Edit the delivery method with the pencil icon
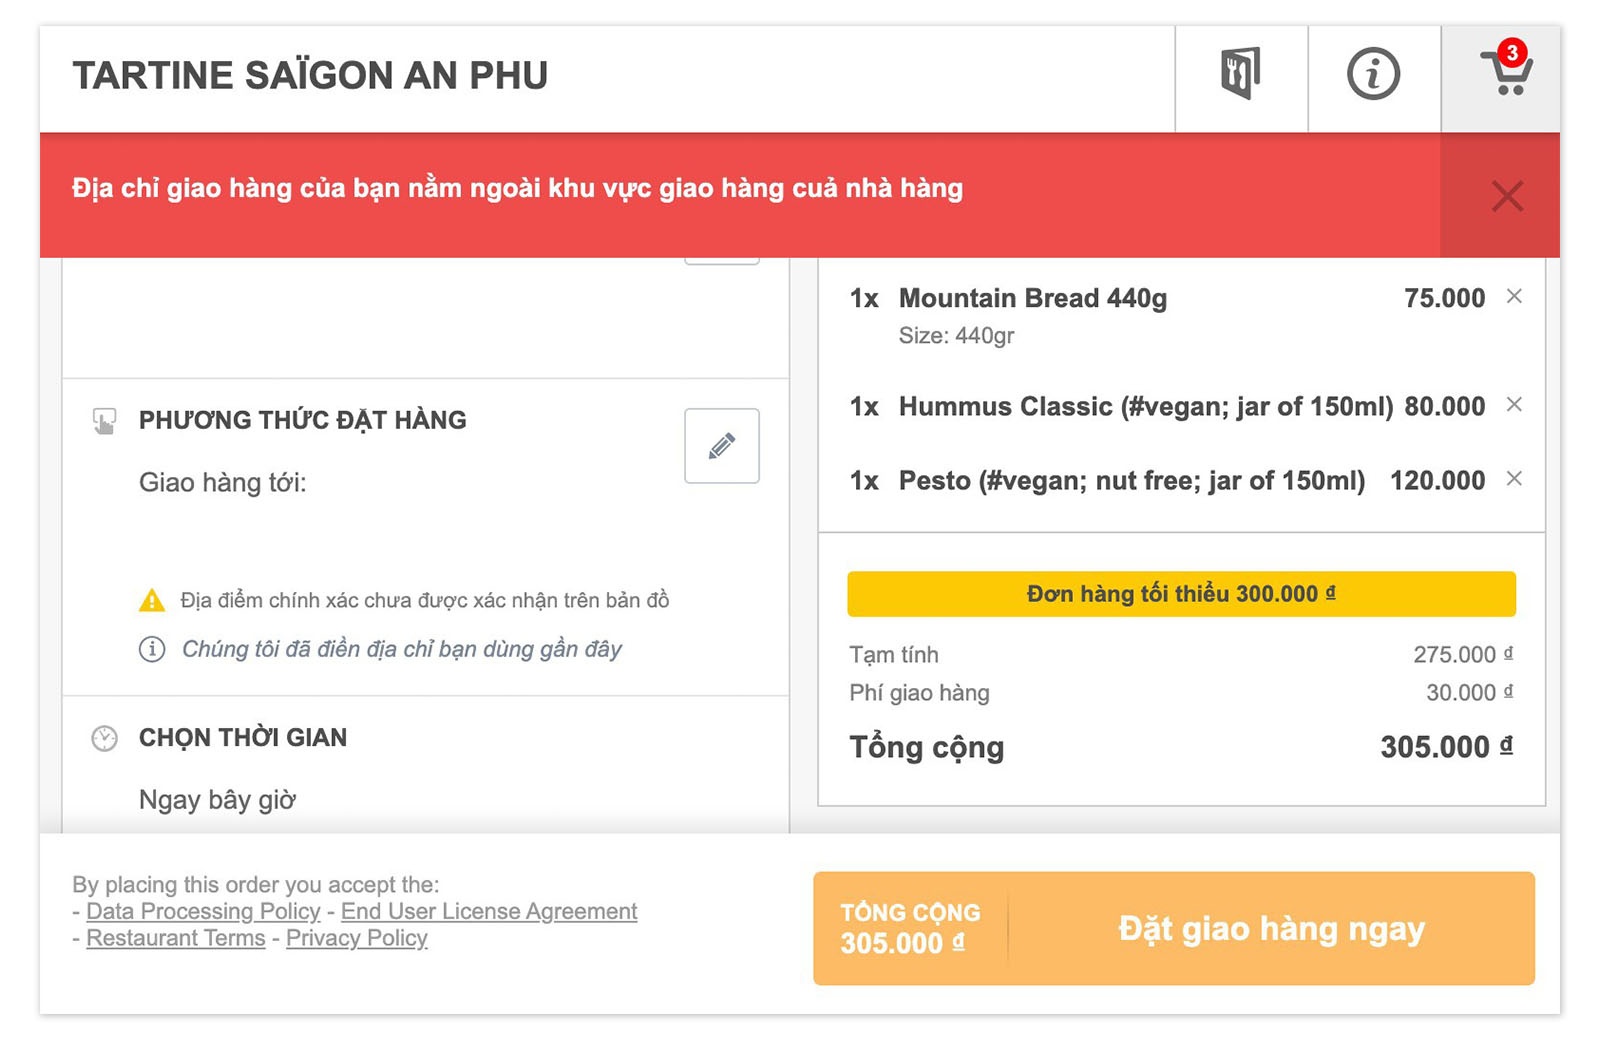This screenshot has height=1040, width=1600. pyautogui.click(x=721, y=446)
